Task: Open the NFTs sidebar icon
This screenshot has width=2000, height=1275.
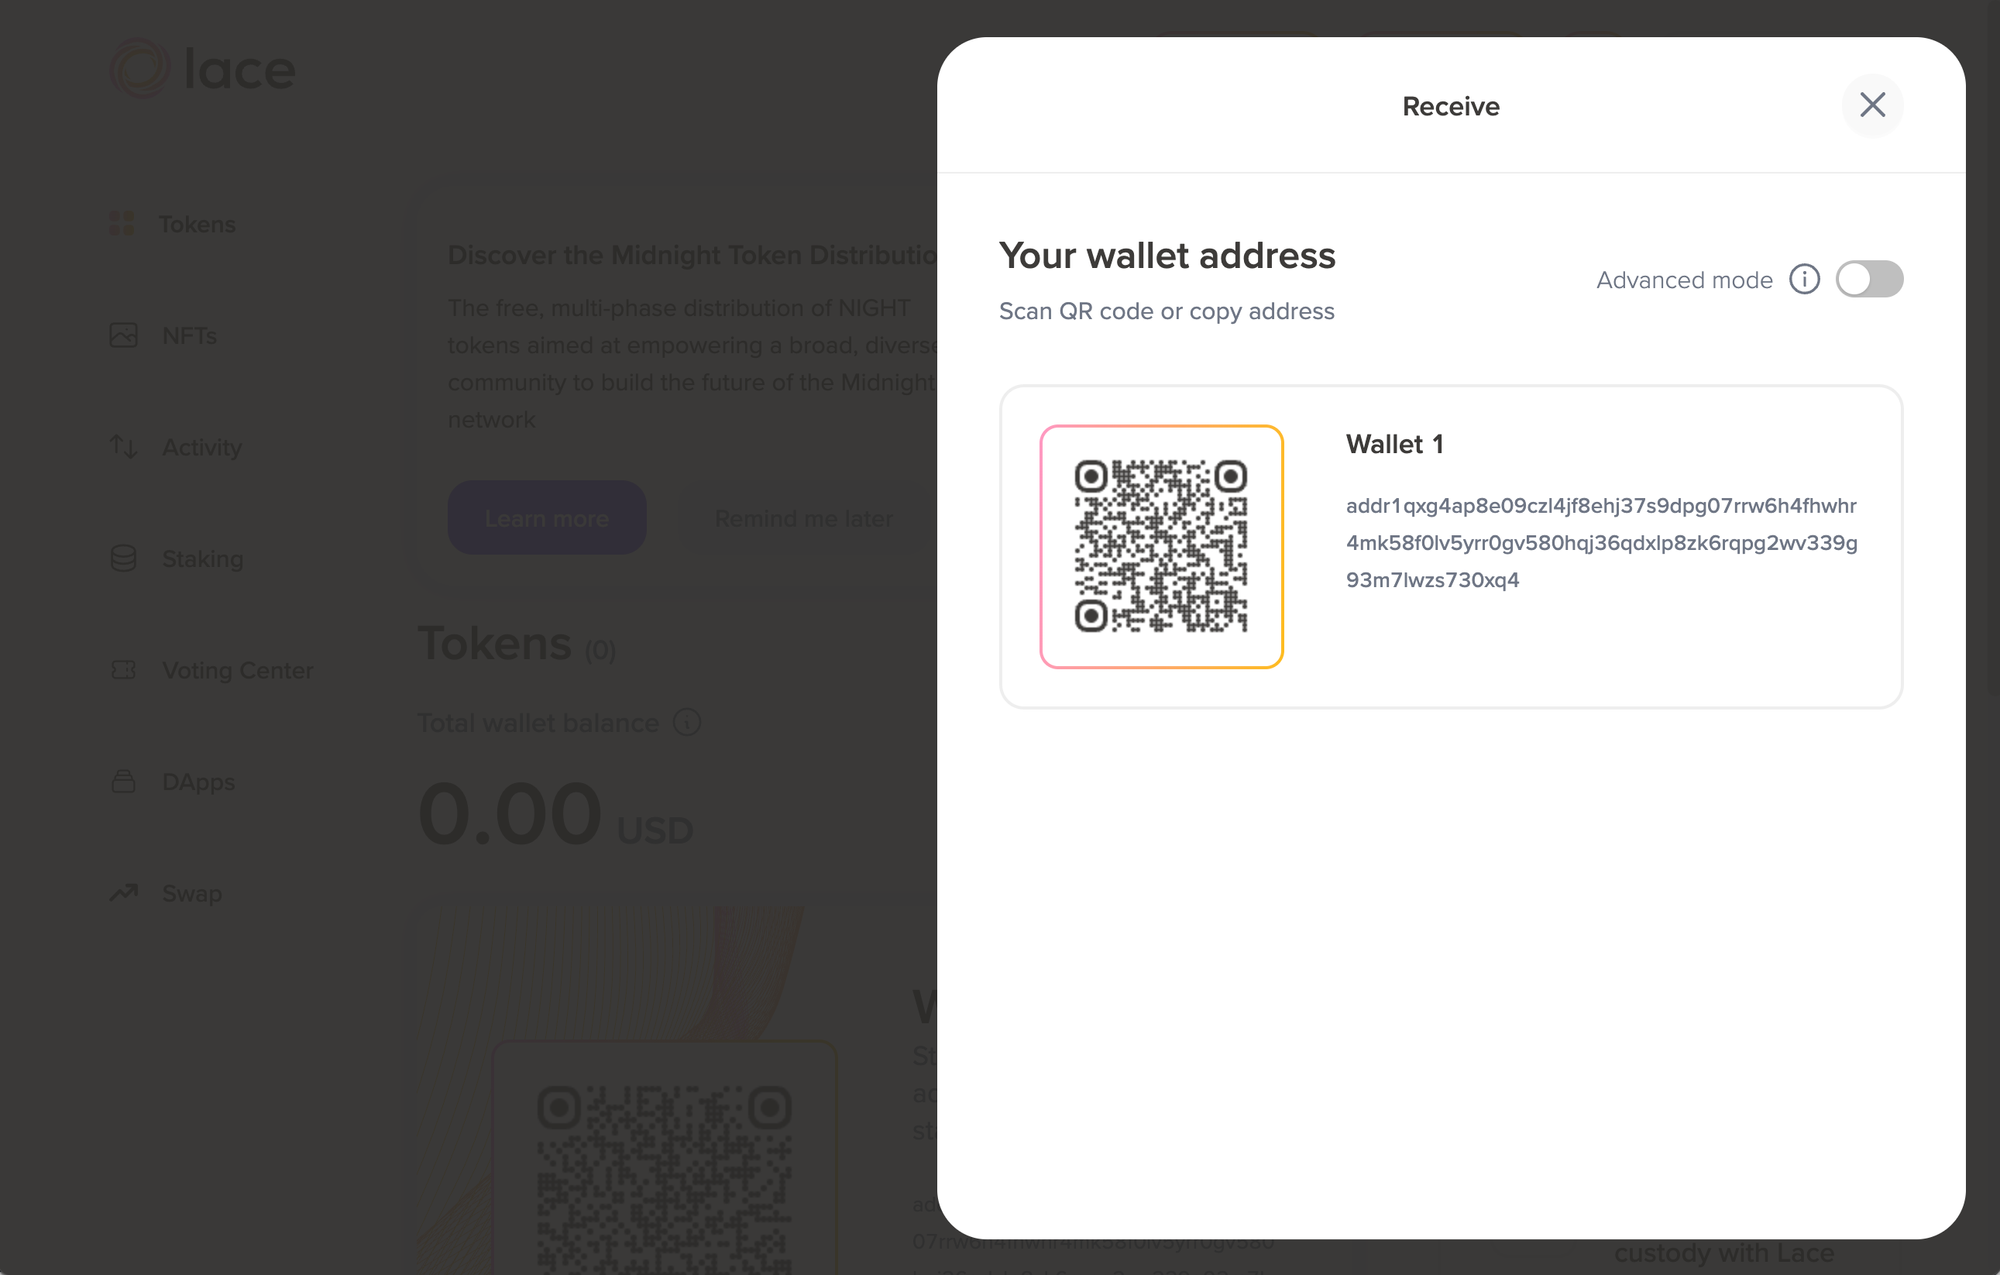Action: pyautogui.click(x=123, y=335)
